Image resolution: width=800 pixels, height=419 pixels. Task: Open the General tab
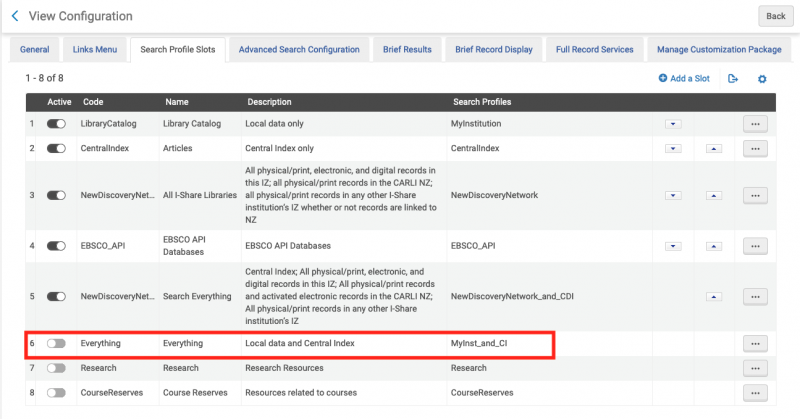(35, 50)
